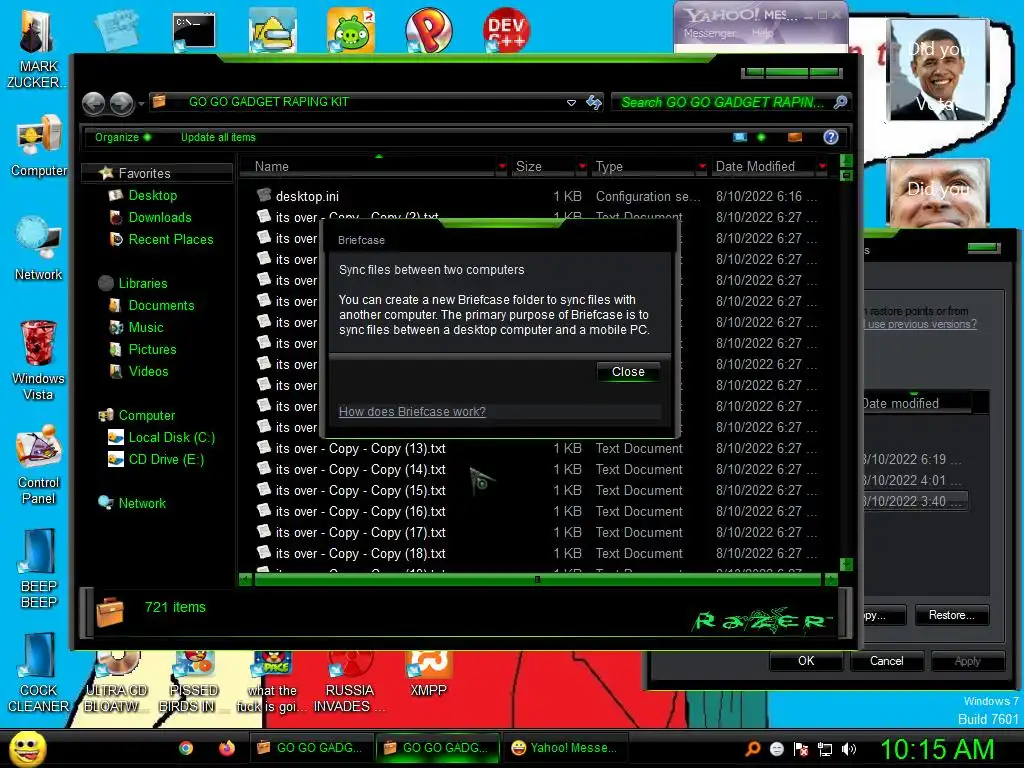This screenshot has width=1024, height=768.
Task: Click Update all items in the toolbar
Action: pyautogui.click(x=218, y=137)
